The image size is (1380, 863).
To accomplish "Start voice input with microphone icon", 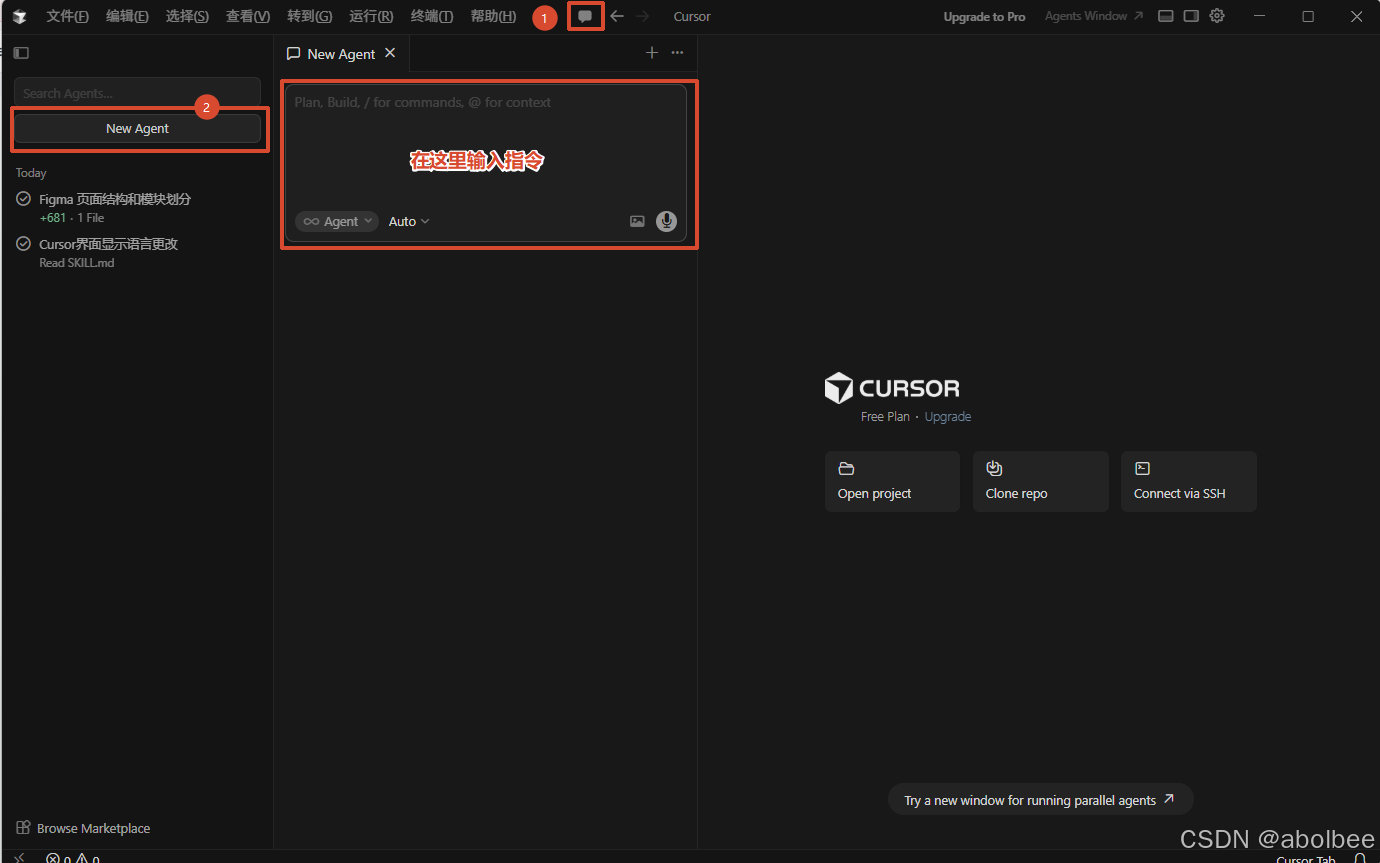I will tap(666, 221).
